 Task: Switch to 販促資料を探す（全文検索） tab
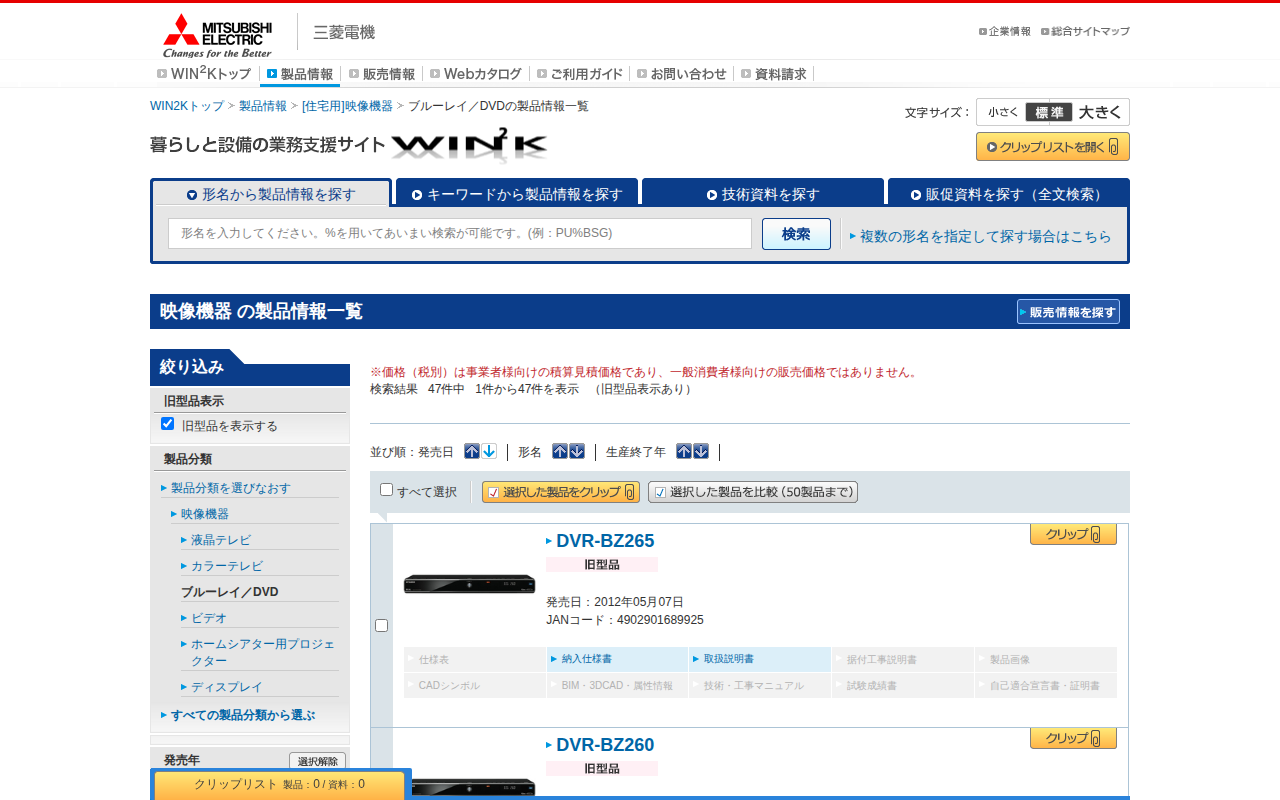tap(1009, 193)
